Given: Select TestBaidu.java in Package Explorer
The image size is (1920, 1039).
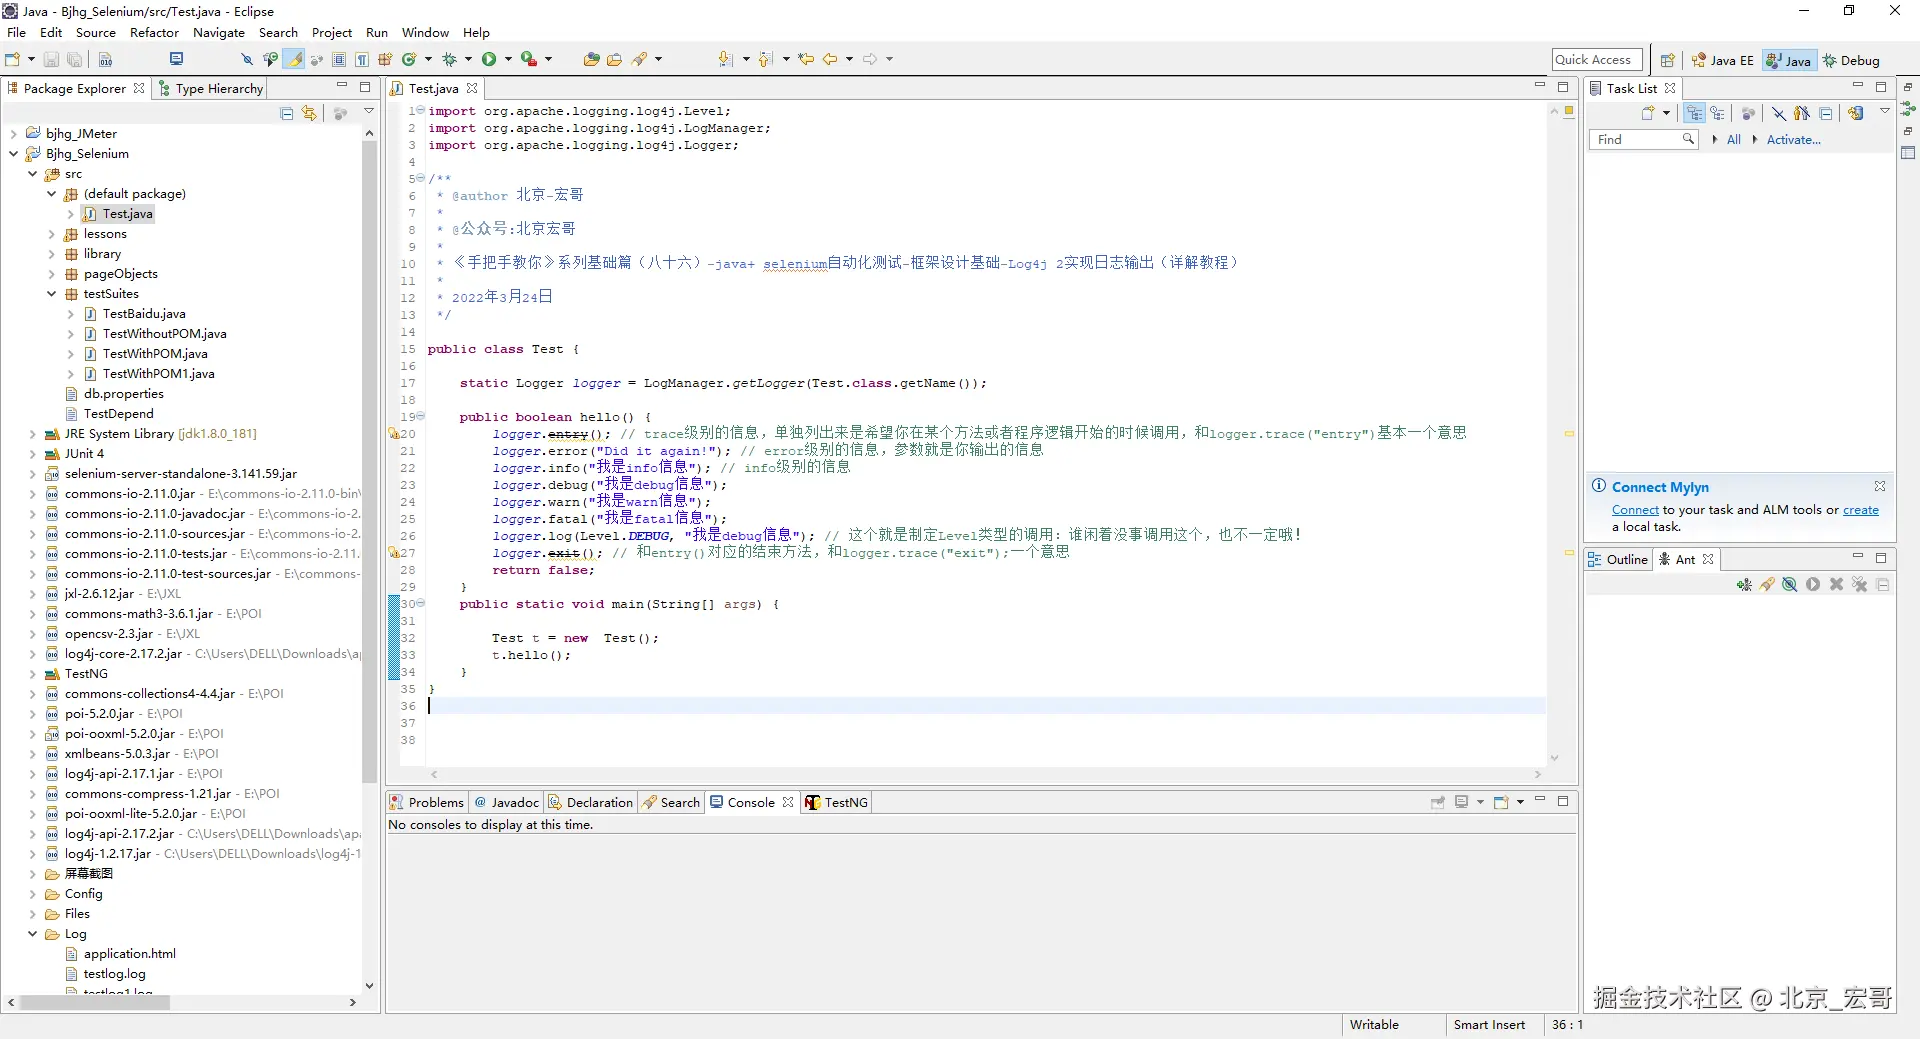Looking at the screenshot, I should coord(143,314).
